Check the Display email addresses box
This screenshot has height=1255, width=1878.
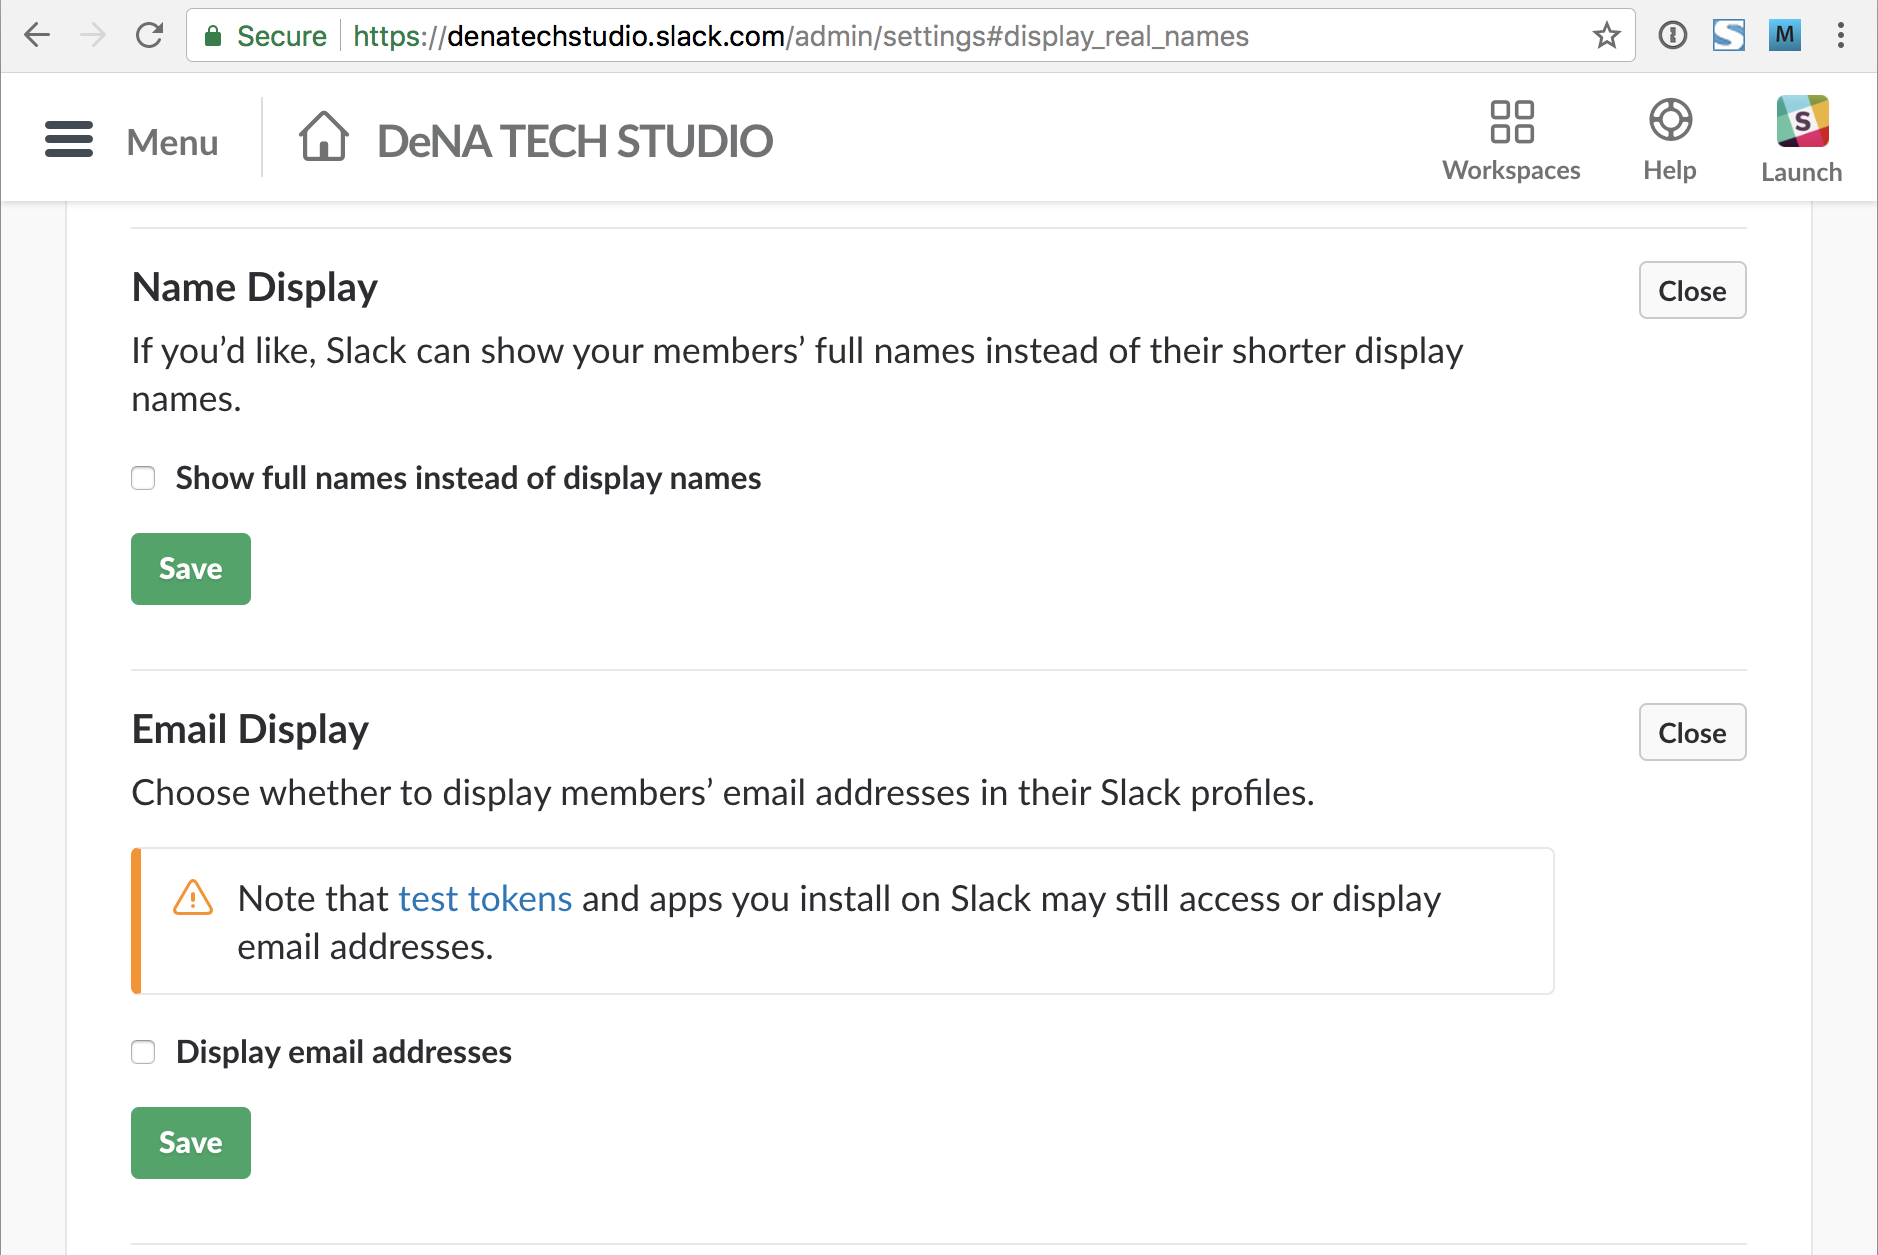click(x=143, y=1052)
